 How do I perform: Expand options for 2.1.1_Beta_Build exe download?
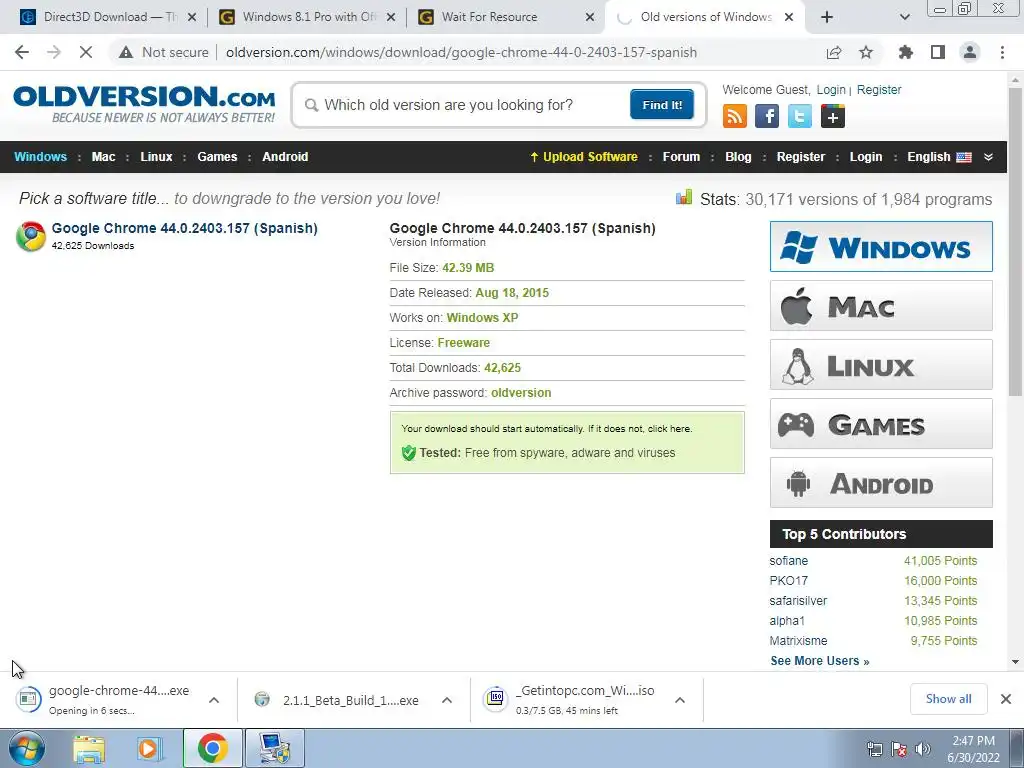pyautogui.click(x=447, y=700)
